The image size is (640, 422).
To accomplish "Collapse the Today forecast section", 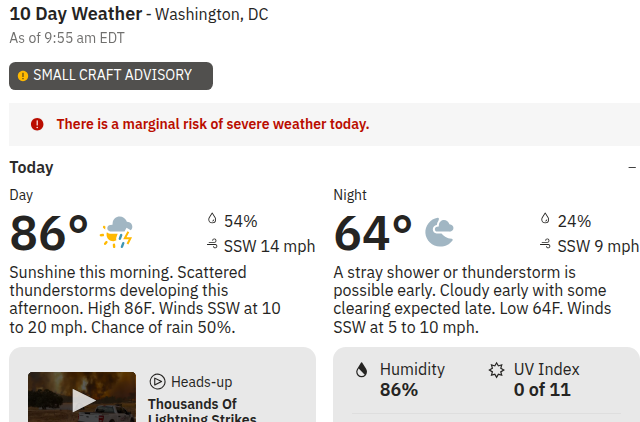I will coord(632,167).
